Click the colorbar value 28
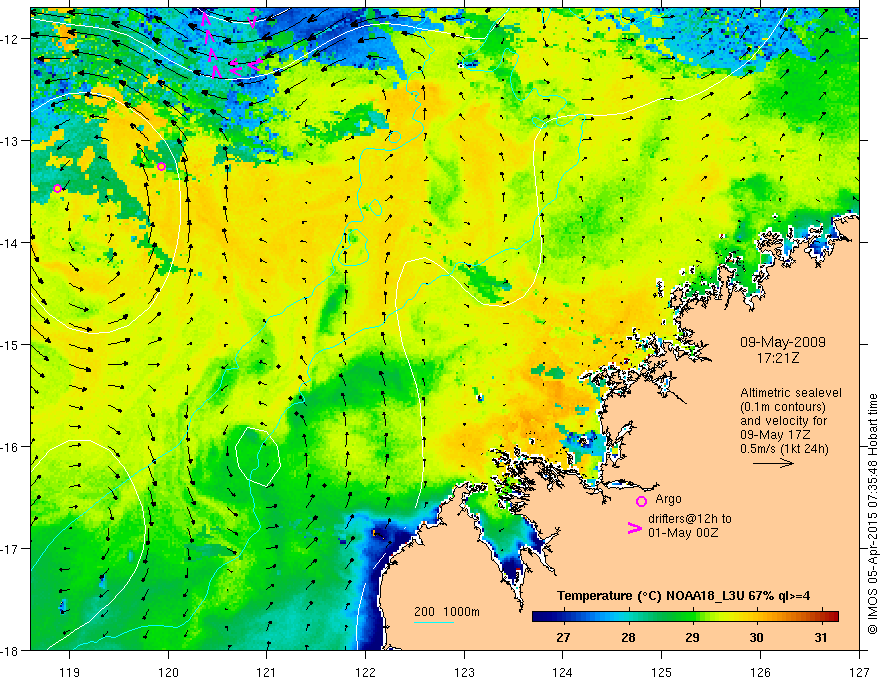The width and height of the screenshot is (880, 680). [x=628, y=638]
